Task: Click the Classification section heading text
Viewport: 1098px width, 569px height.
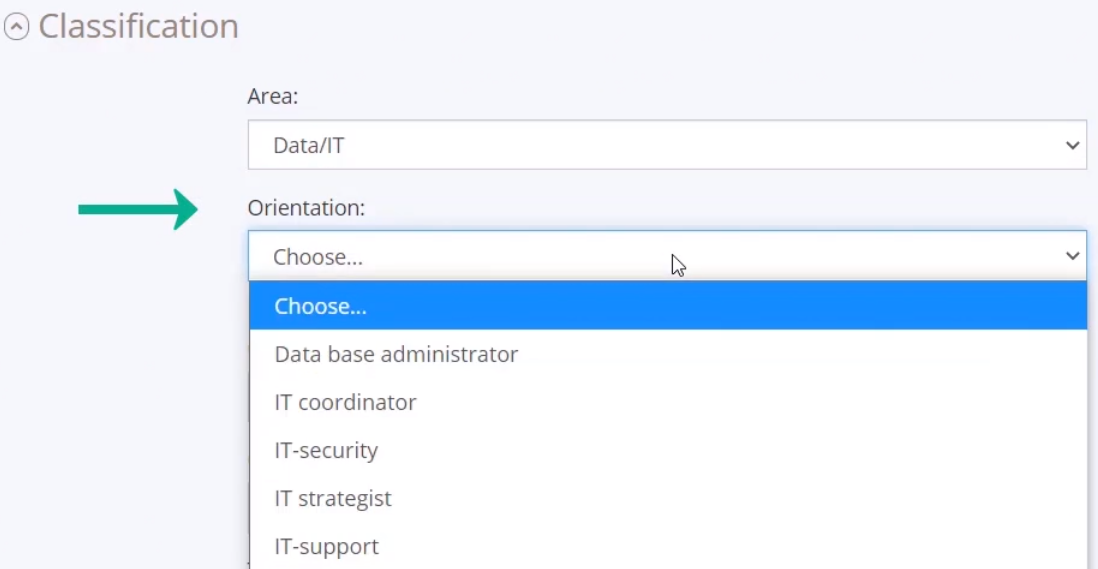Action: [139, 27]
